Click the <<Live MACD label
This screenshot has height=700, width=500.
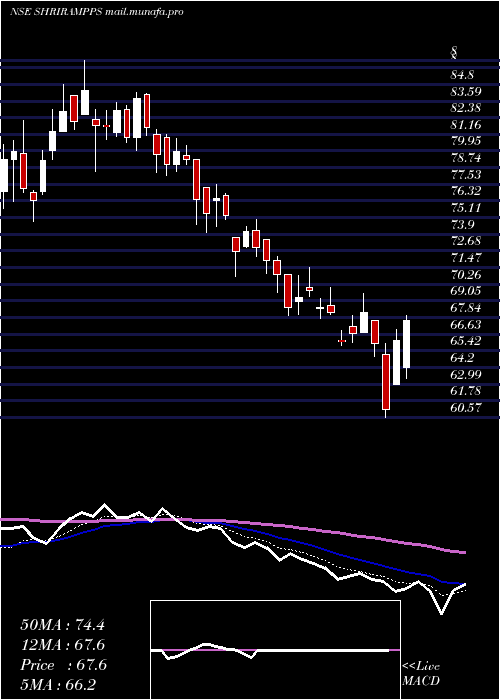421,673
